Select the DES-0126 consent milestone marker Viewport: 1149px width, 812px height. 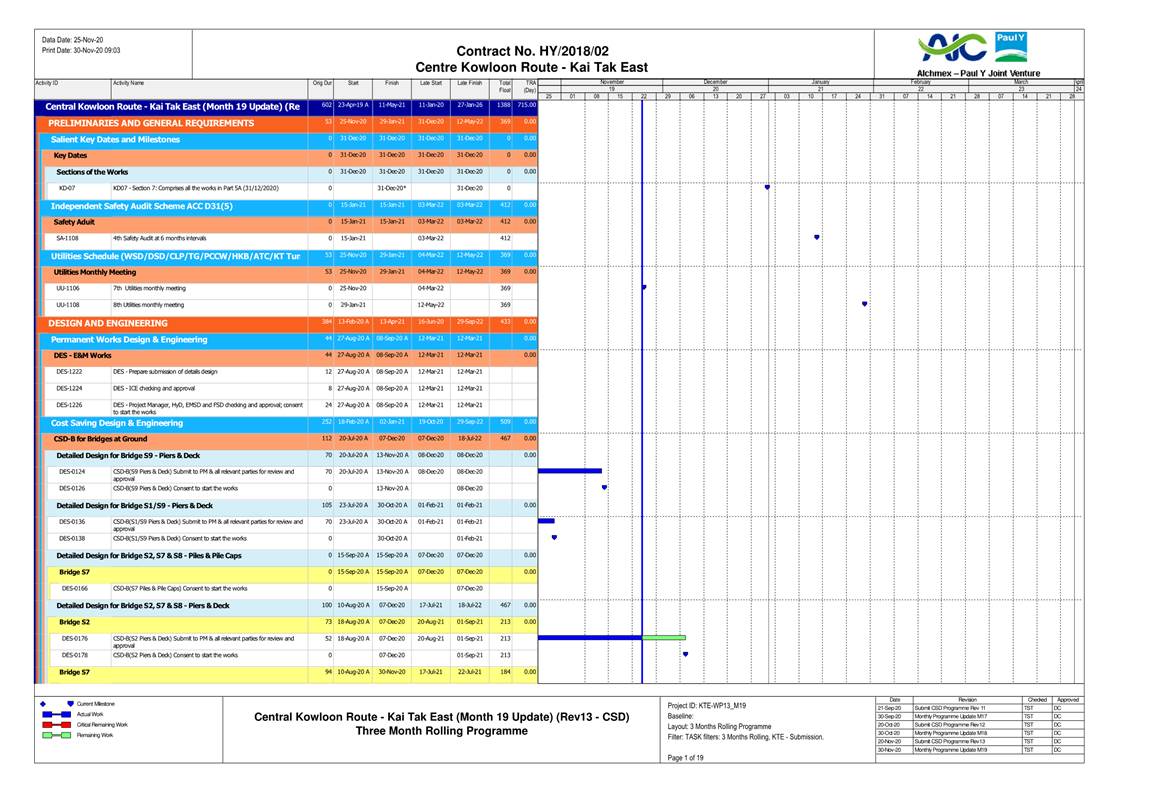pyautogui.click(x=604, y=488)
